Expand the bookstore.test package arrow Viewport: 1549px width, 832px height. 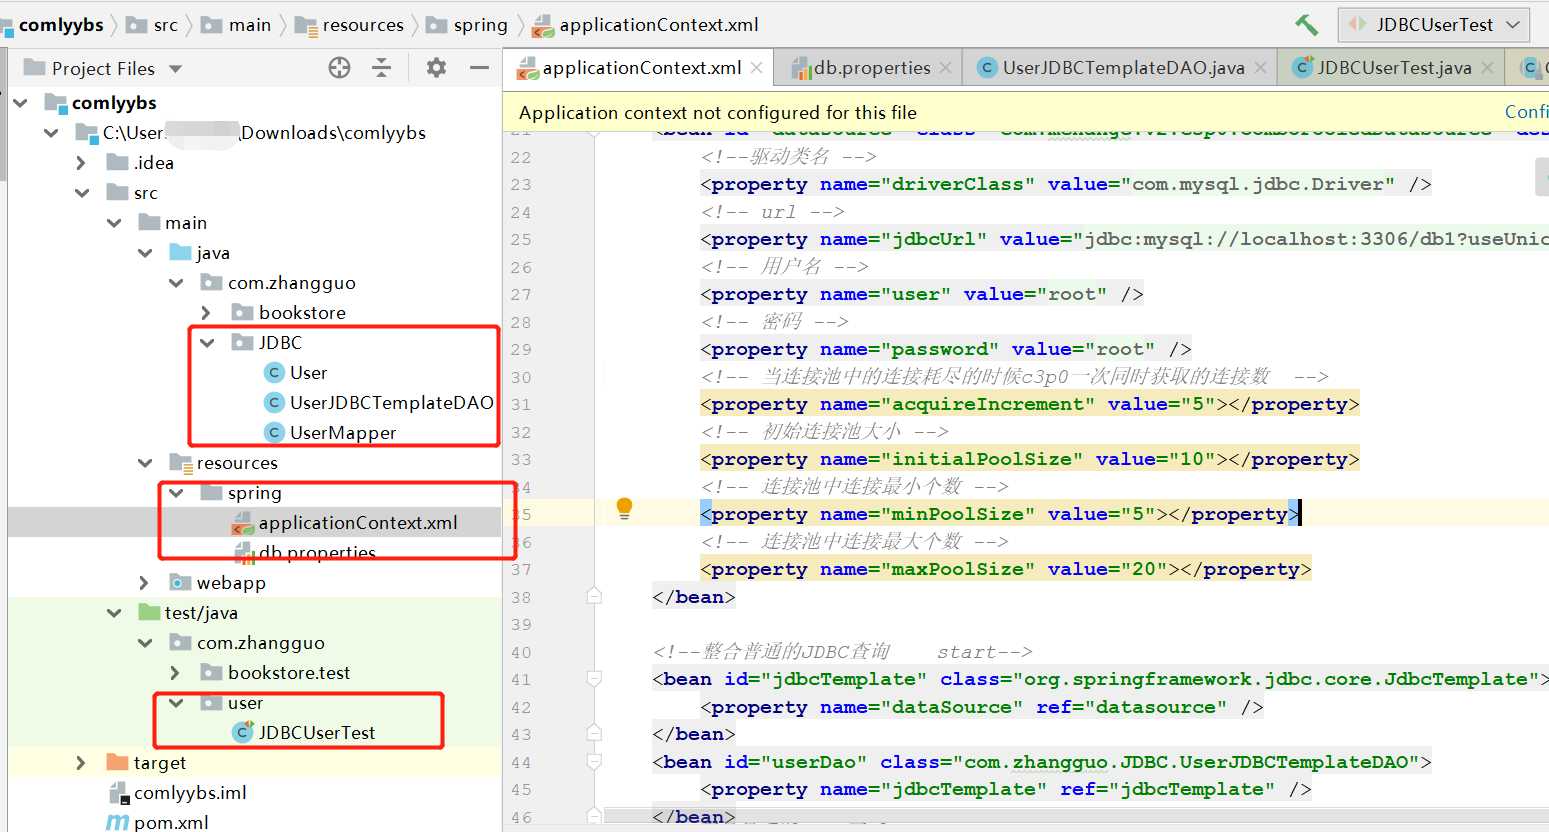click(177, 673)
